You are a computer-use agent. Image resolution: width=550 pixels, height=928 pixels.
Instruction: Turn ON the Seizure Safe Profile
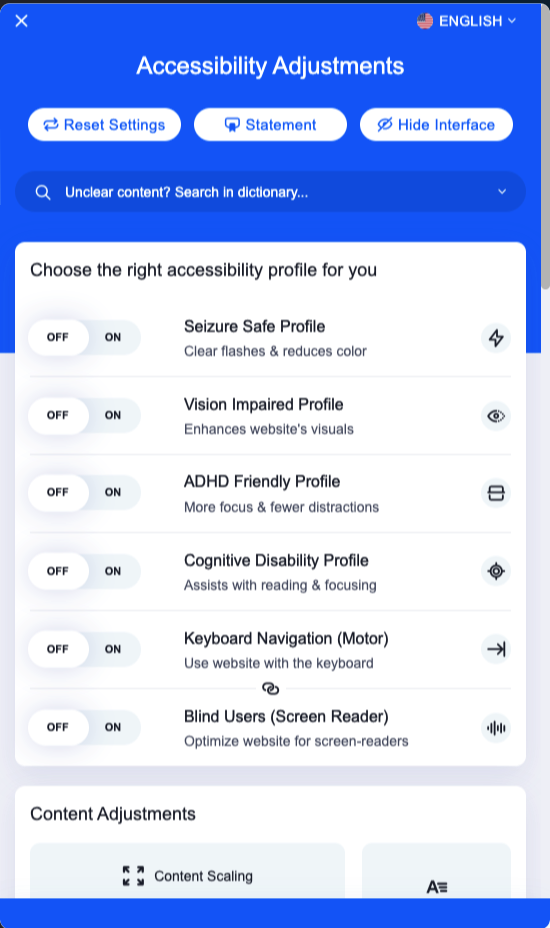[113, 337]
